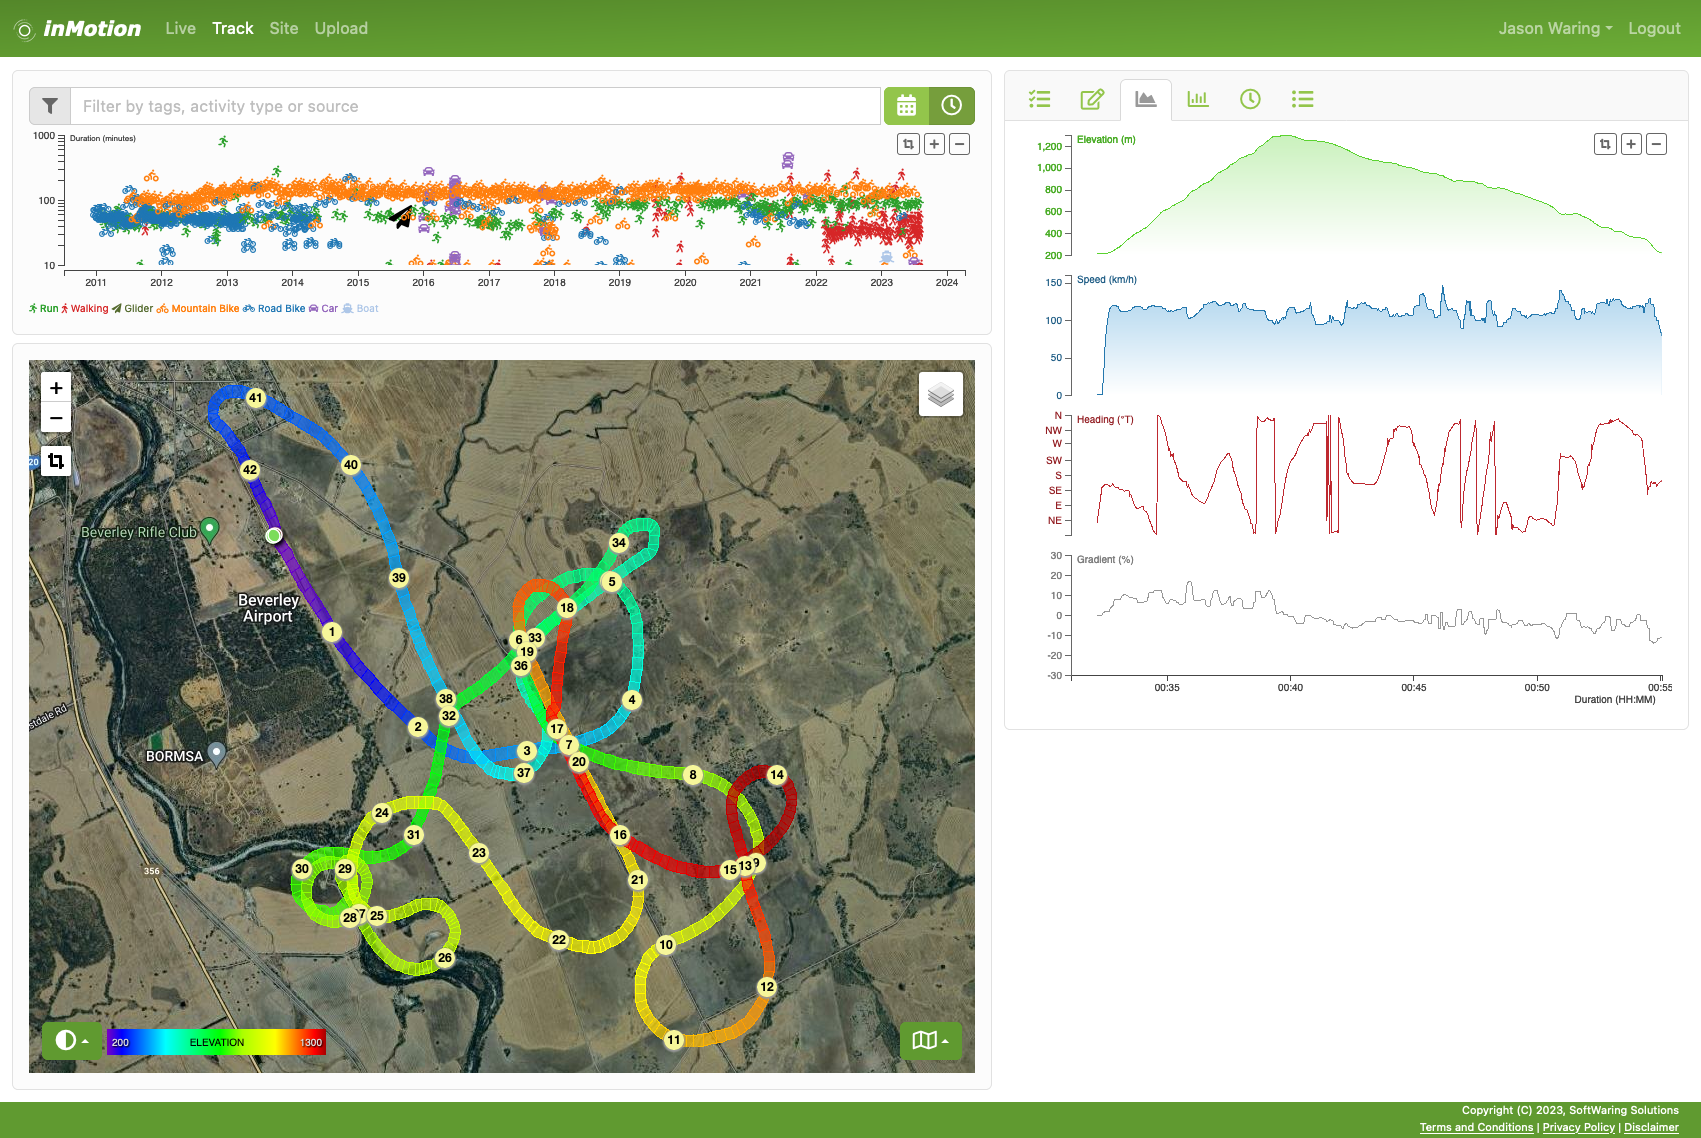The height and width of the screenshot is (1138, 1701).
Task: Click the Logout link
Action: point(1653,28)
